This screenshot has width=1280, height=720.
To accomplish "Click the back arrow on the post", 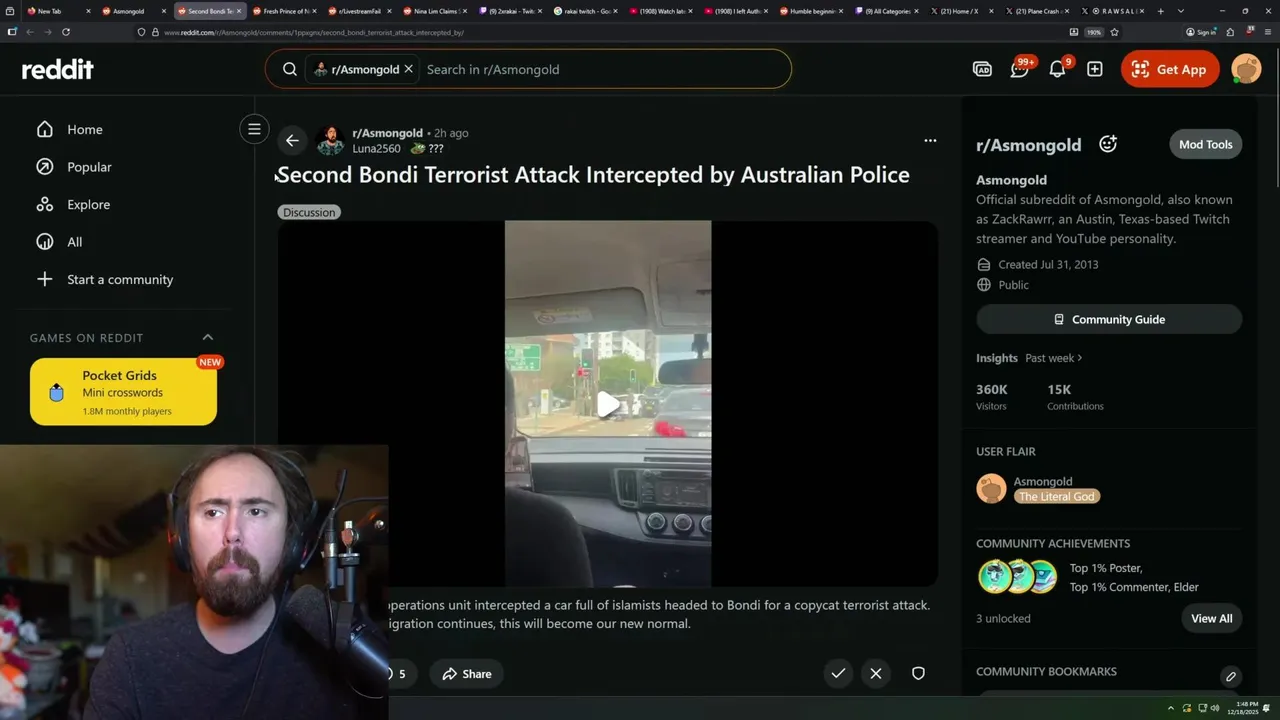I will [291, 140].
